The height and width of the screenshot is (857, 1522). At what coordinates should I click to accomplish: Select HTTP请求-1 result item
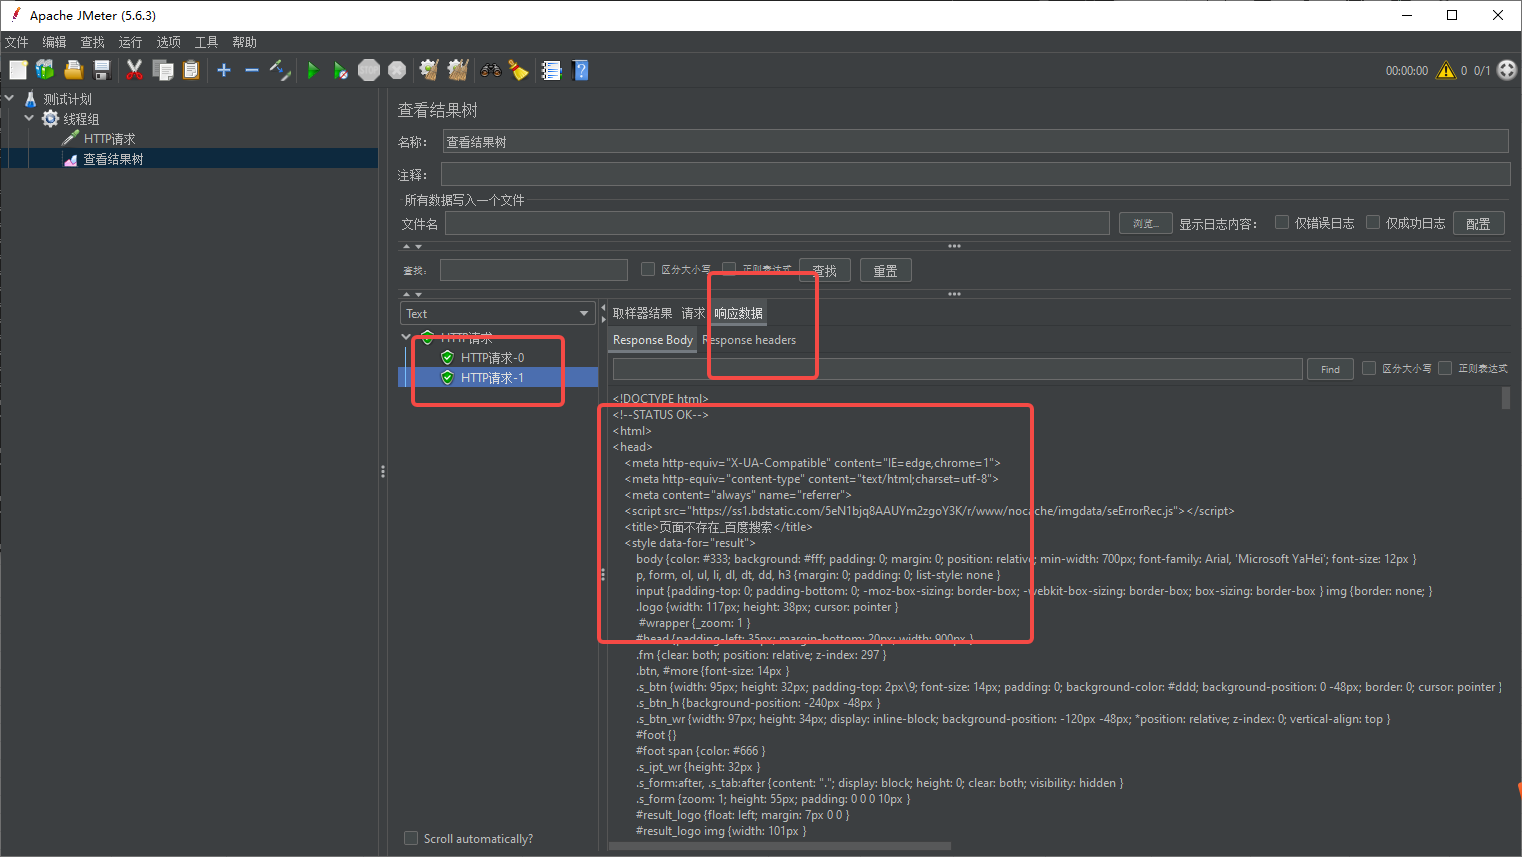[492, 377]
